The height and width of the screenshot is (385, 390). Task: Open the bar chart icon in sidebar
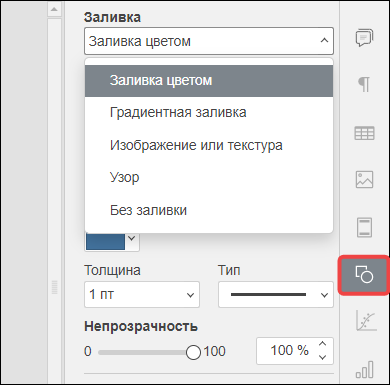365,369
